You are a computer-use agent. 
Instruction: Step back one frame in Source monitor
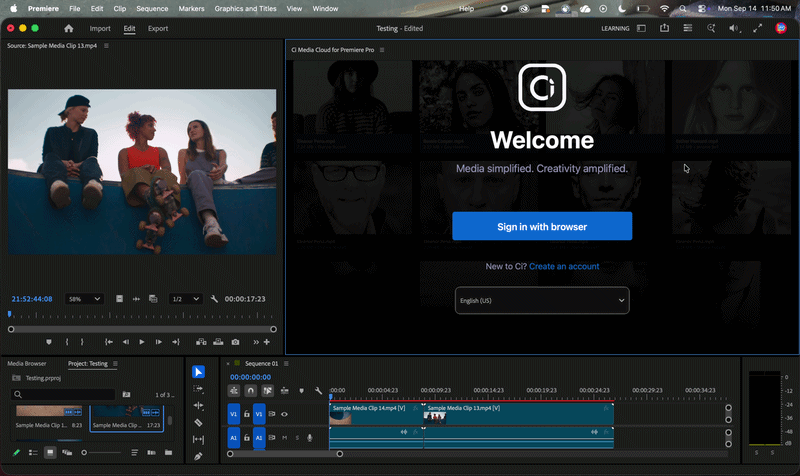tap(126, 342)
